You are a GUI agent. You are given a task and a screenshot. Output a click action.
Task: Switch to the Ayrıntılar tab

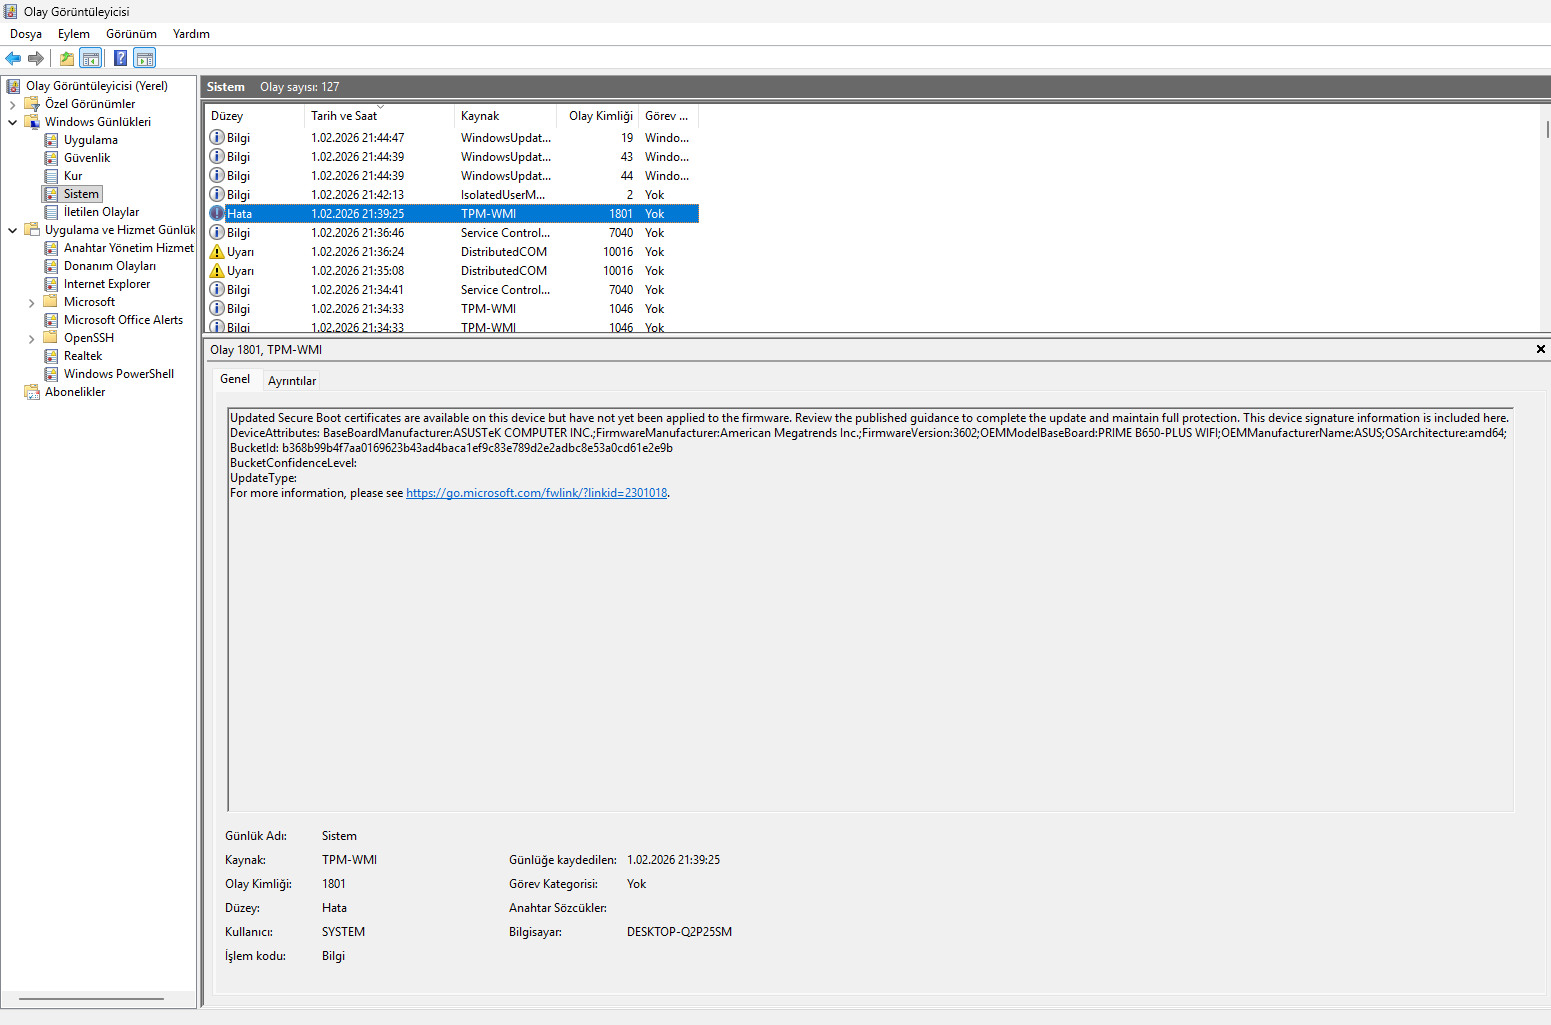tap(292, 381)
